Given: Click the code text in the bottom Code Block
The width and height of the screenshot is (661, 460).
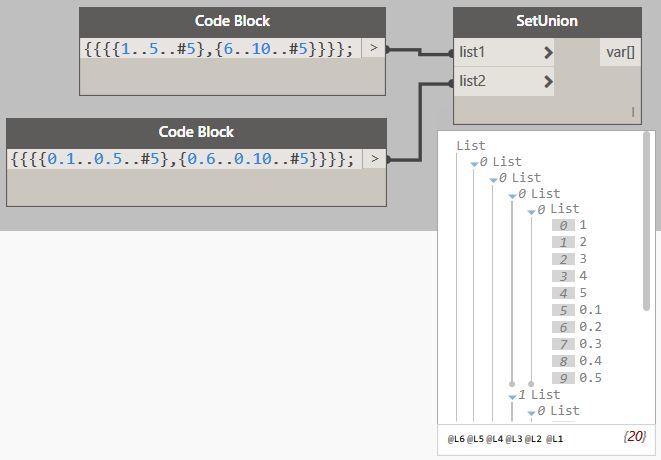Looking at the screenshot, I should point(181,158).
